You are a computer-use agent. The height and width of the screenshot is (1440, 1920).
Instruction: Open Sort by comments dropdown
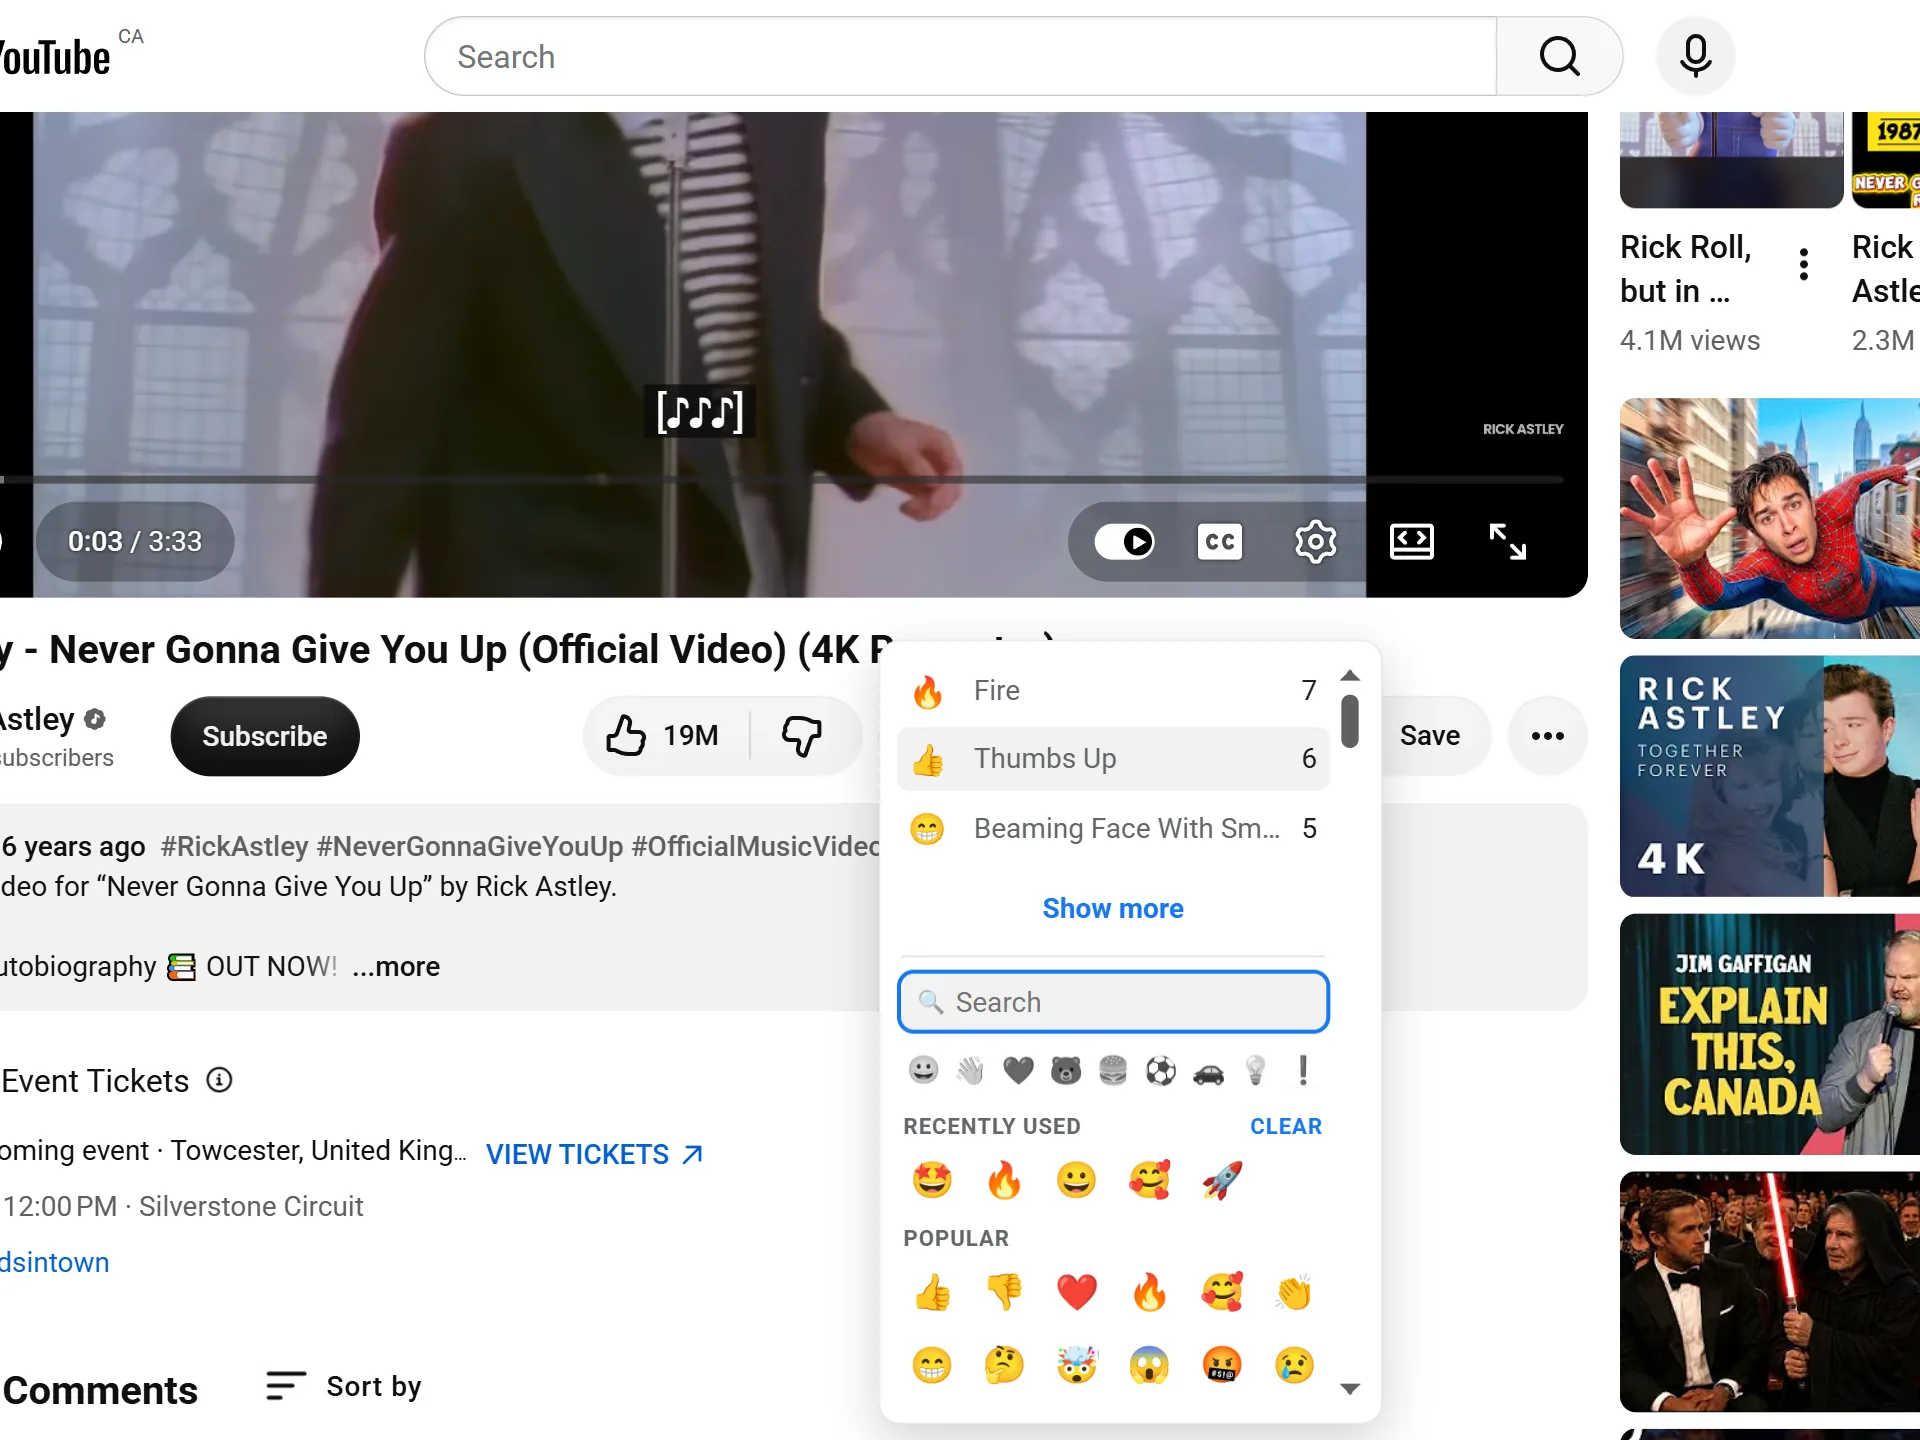344,1386
